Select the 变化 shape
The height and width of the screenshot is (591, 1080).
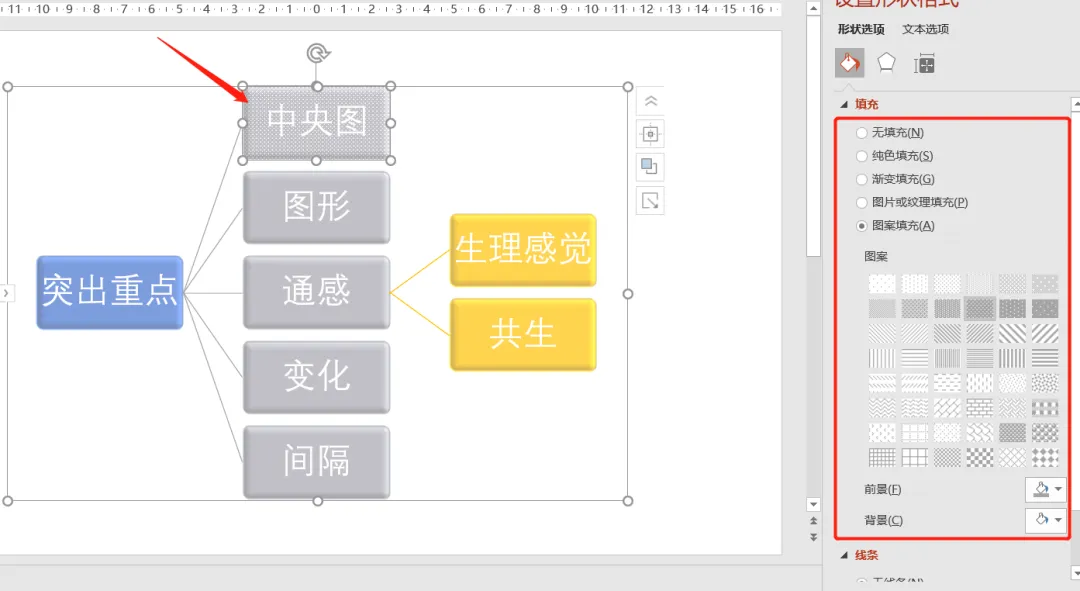[x=317, y=377]
